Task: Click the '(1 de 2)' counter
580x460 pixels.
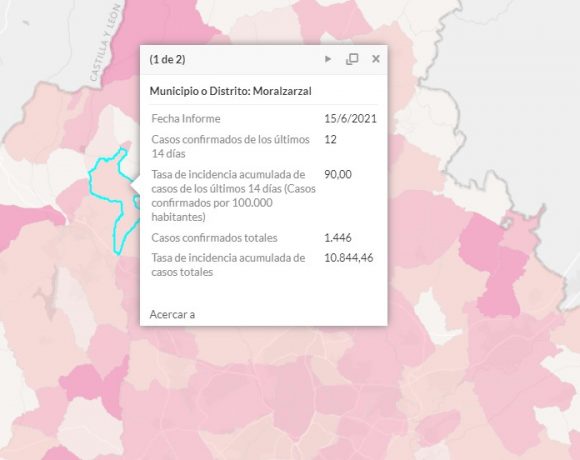Action: point(168,59)
